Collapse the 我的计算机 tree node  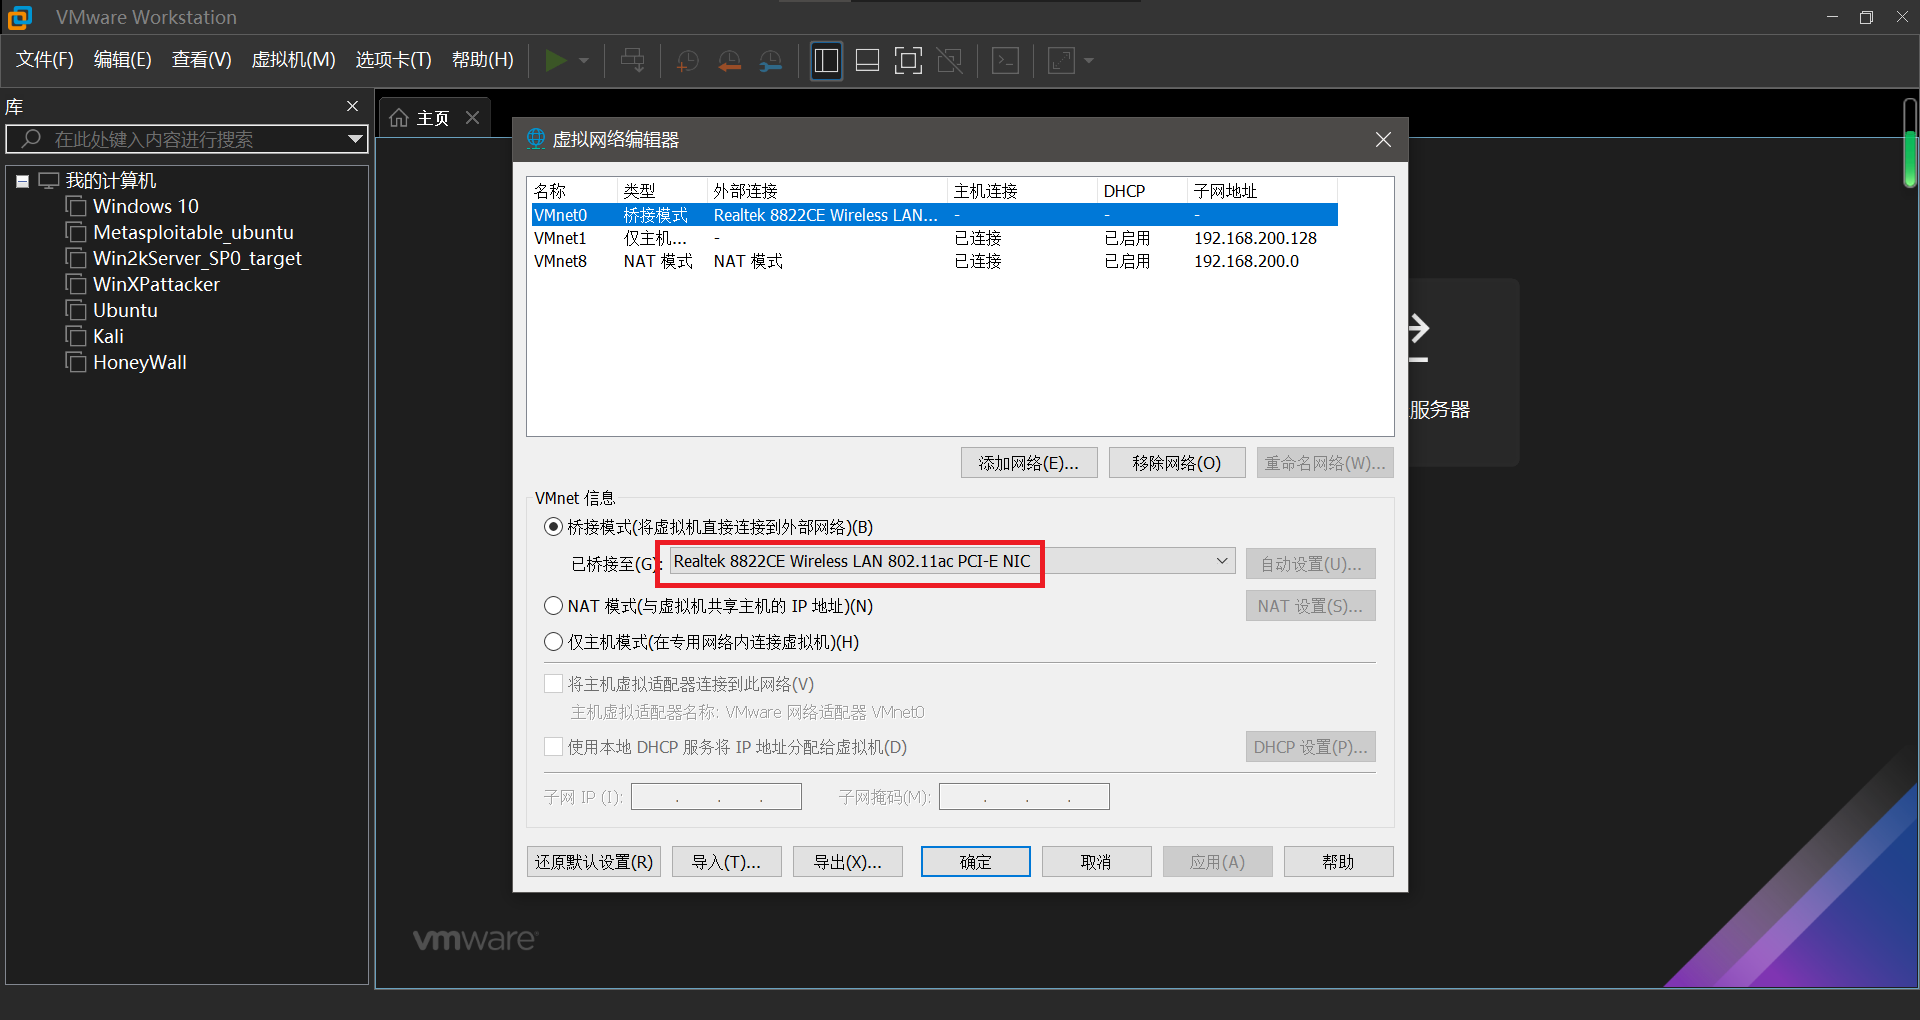[x=22, y=181]
